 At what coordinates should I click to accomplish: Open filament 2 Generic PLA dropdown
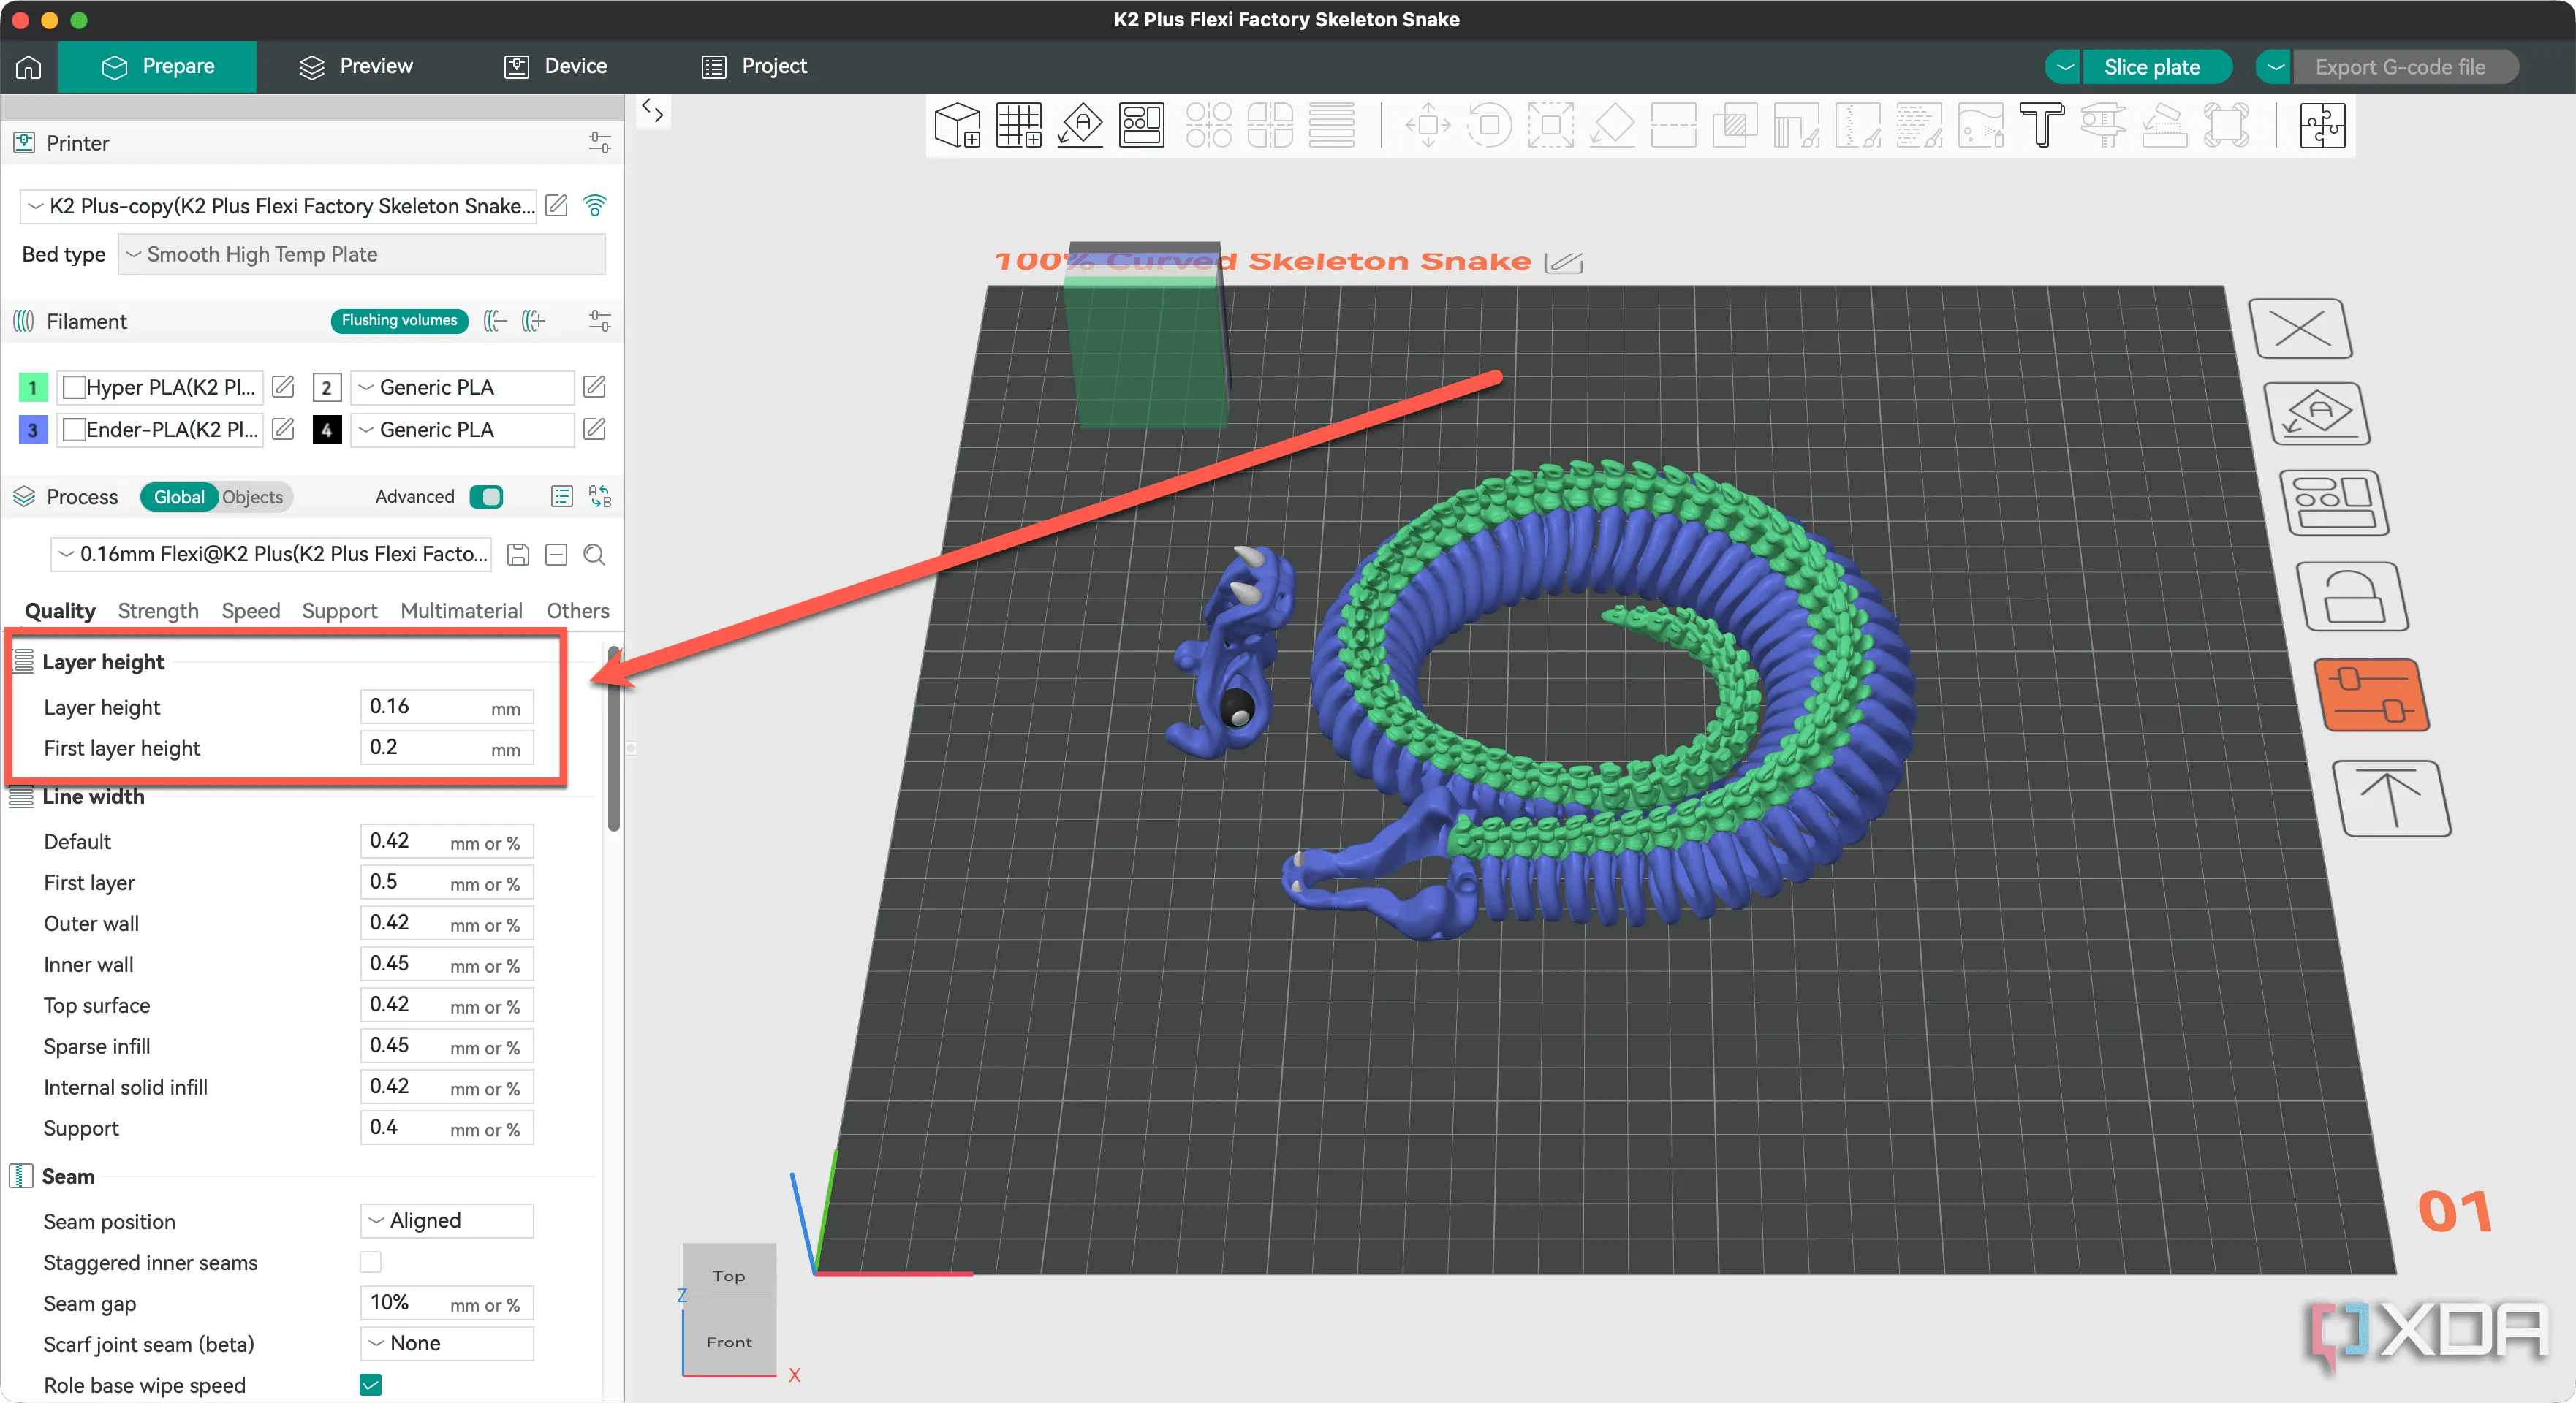tap(462, 387)
